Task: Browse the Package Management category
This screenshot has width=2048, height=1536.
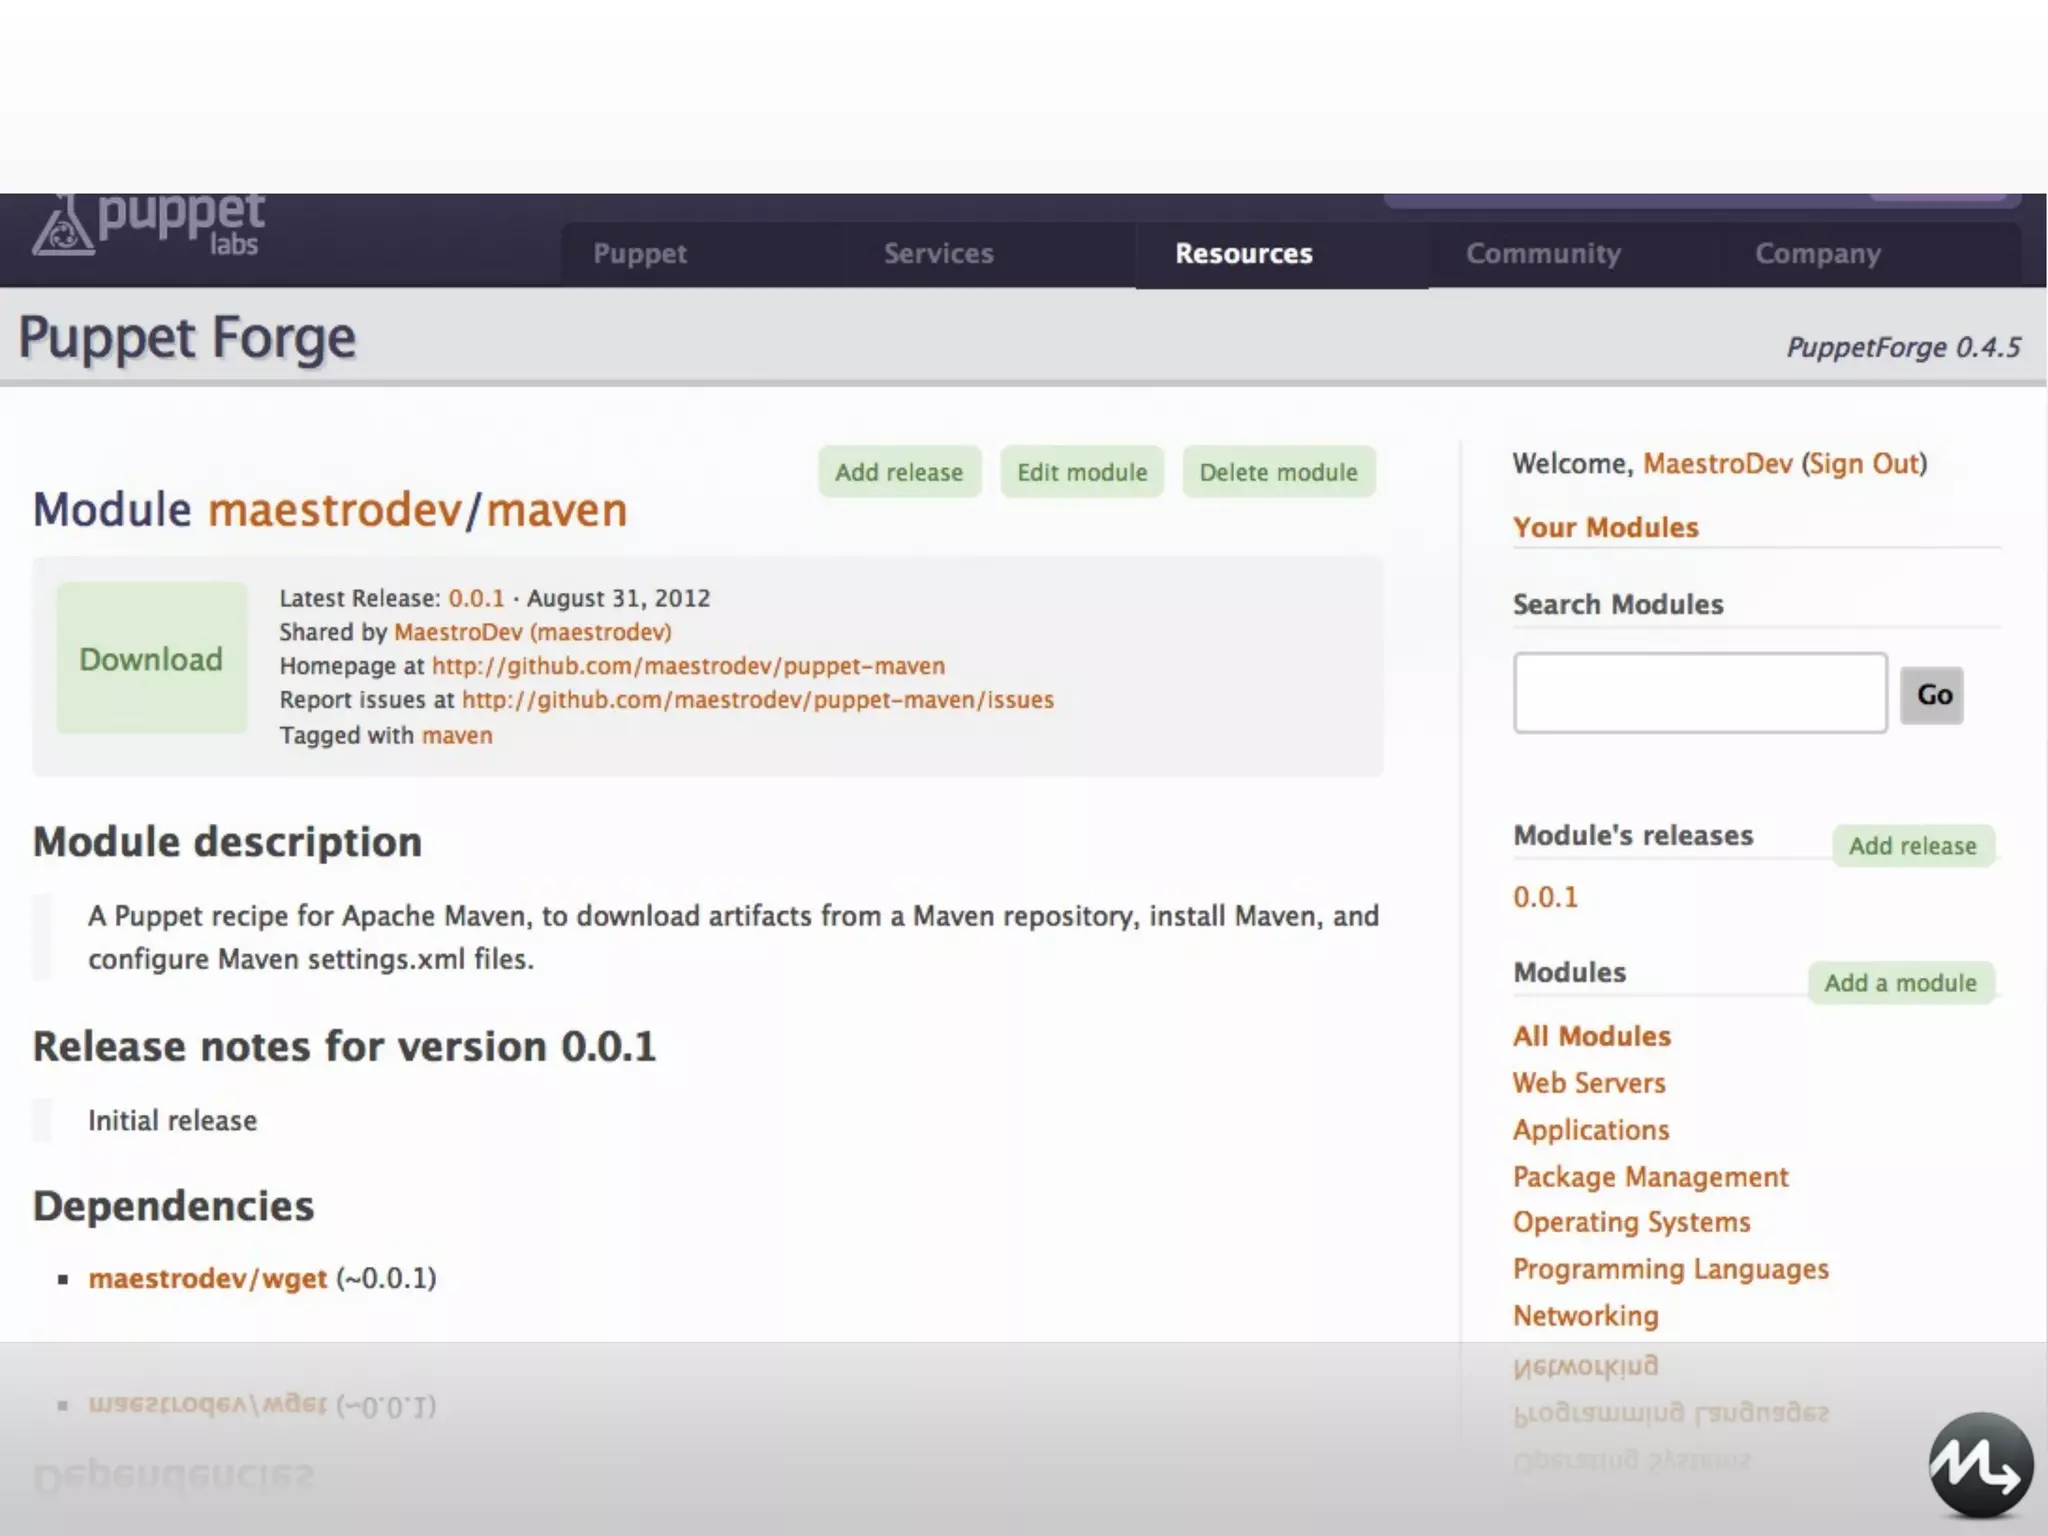Action: pos(1650,1177)
